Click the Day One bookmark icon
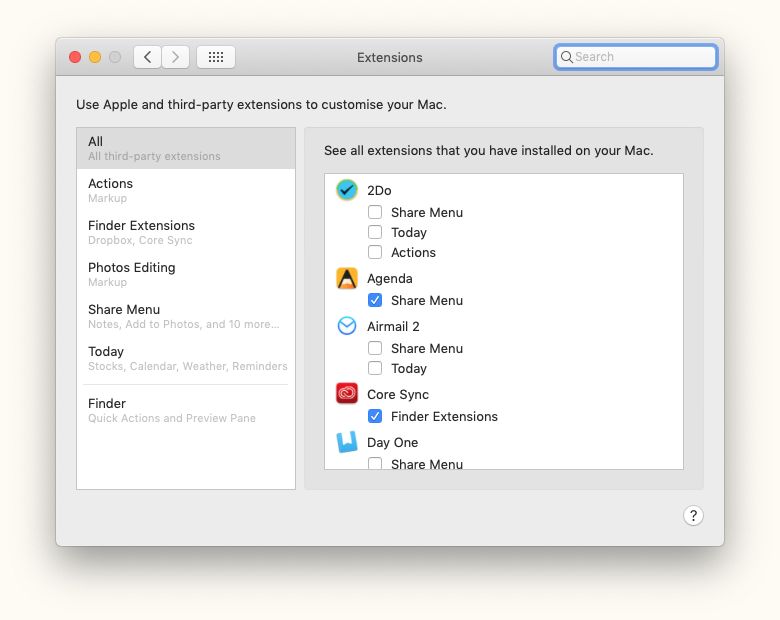The width and height of the screenshot is (780, 620). tap(347, 442)
